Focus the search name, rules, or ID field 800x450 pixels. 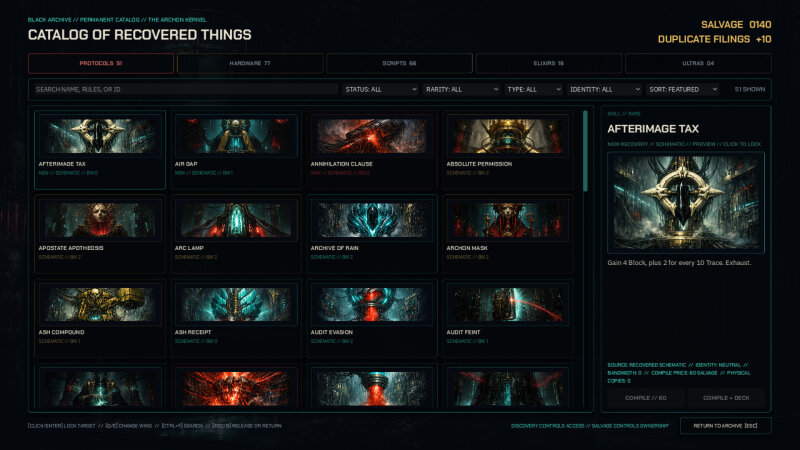[x=185, y=89]
